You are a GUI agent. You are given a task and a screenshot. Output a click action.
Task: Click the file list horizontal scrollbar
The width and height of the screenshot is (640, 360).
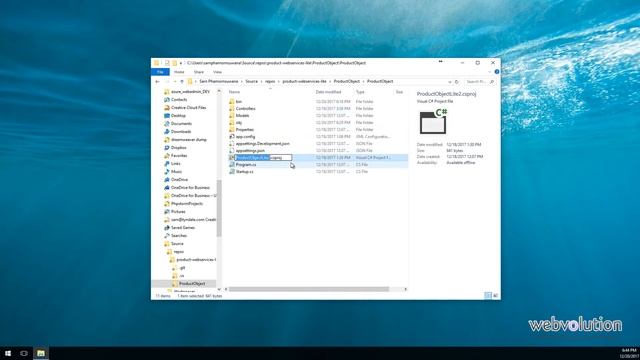(309, 289)
